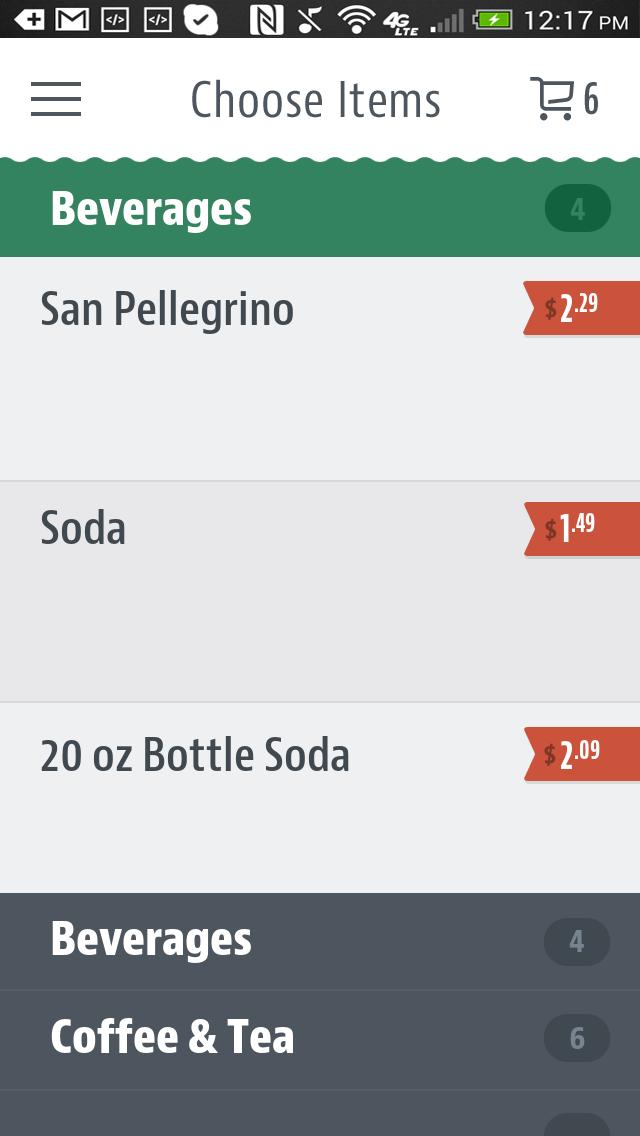Tap the silent mode status icon
The image size is (640, 1136).
point(311,19)
